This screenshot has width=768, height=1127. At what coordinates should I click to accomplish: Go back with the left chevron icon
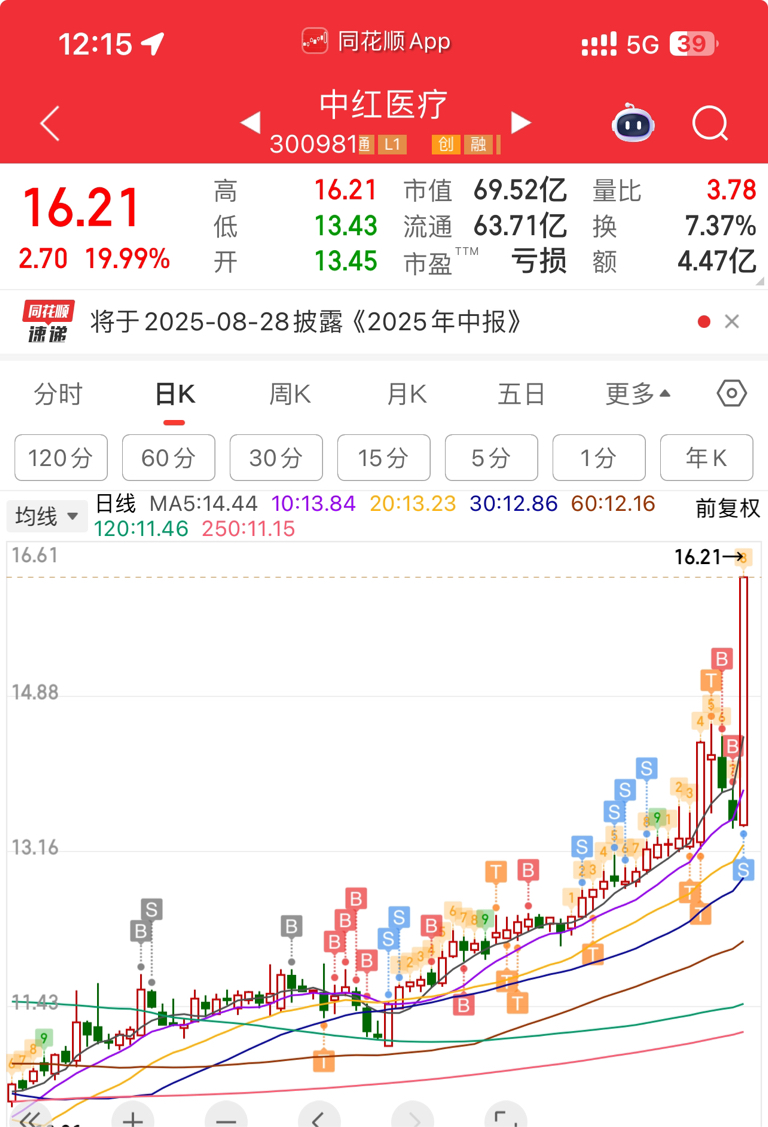(50, 124)
